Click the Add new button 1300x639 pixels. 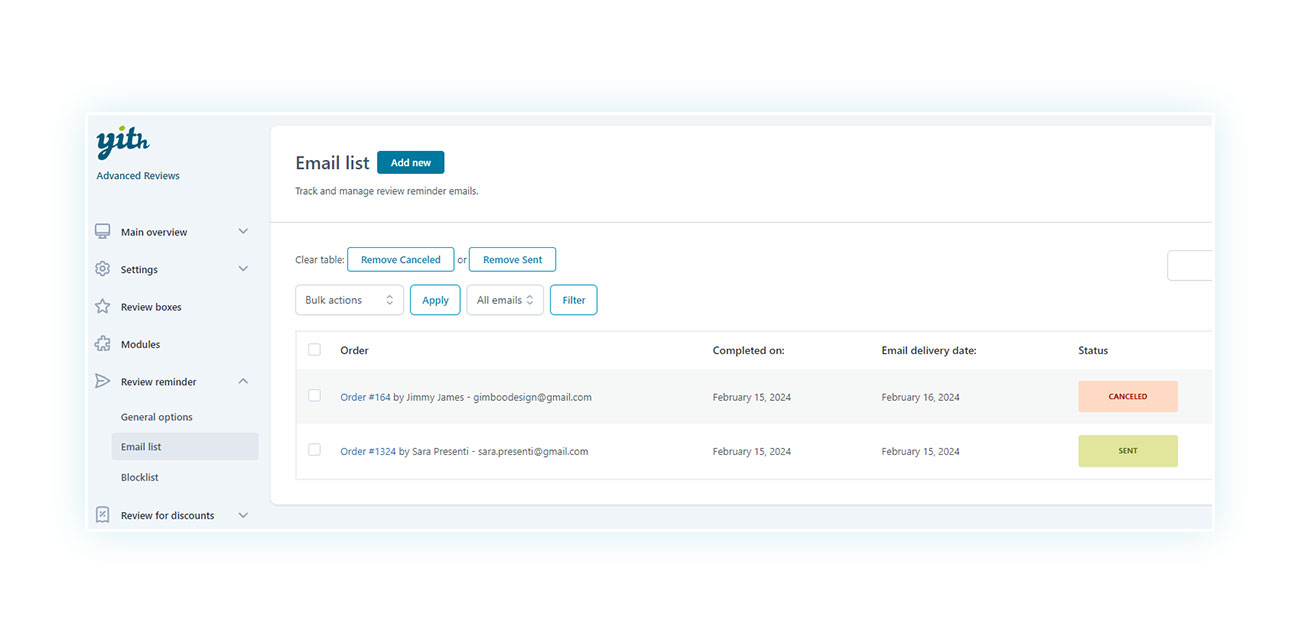410,163
